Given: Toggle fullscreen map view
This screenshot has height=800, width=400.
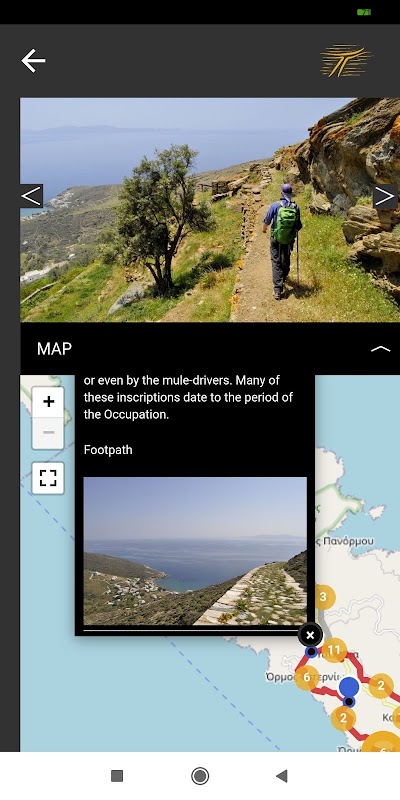Looking at the screenshot, I should click(48, 478).
